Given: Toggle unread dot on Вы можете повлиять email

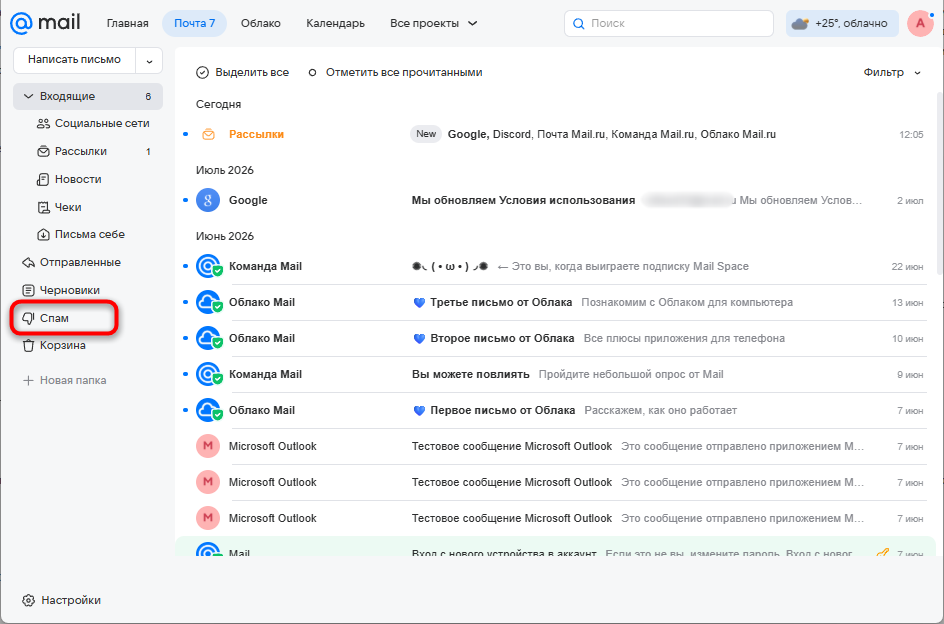Looking at the screenshot, I should click(185, 373).
